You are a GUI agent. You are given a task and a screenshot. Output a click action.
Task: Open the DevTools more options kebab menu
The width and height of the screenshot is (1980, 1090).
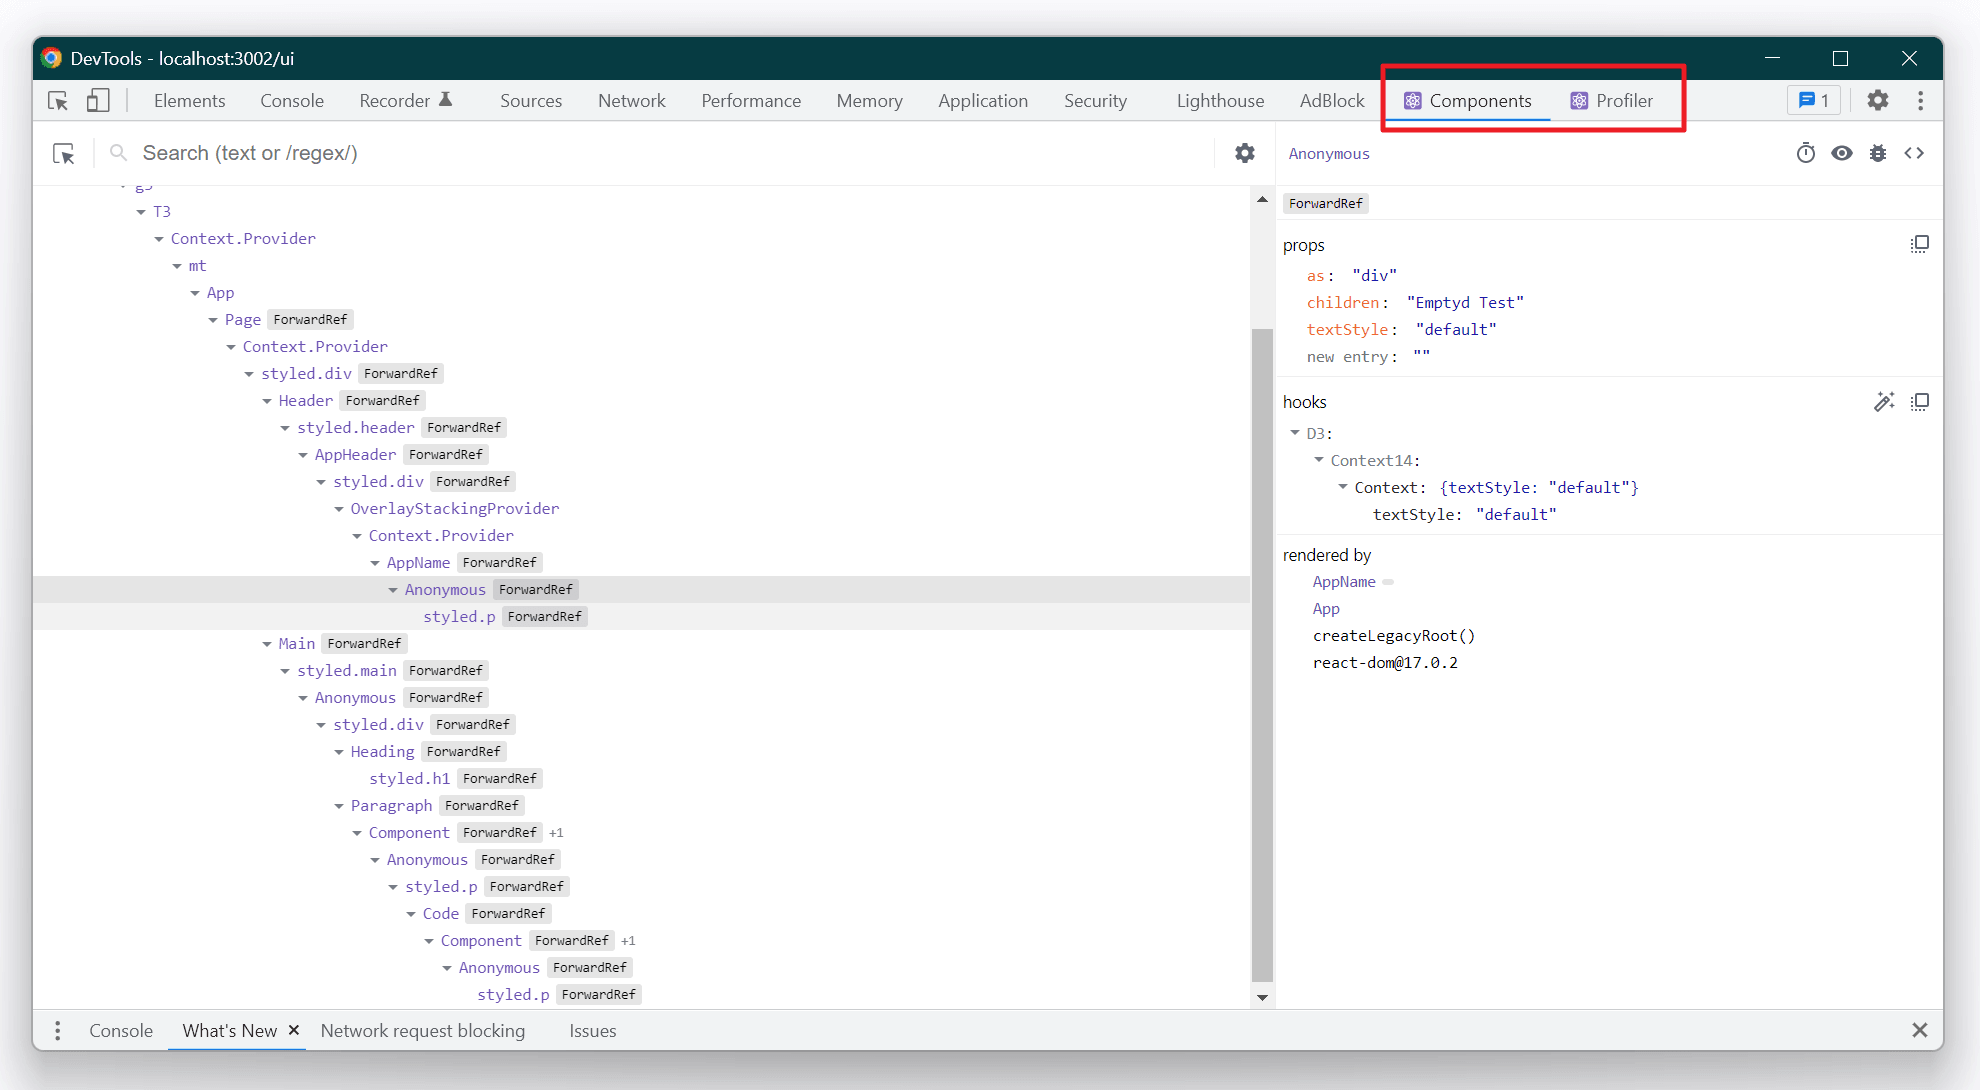1920,101
